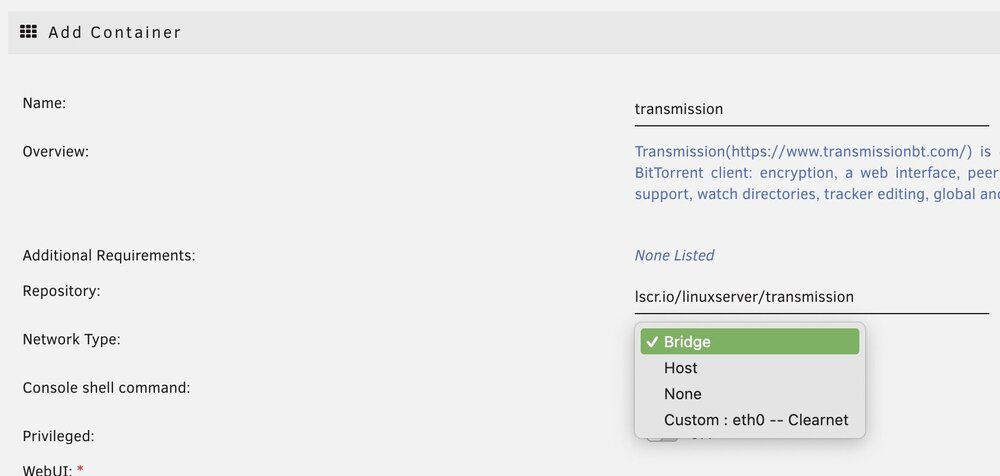Image resolution: width=1000 pixels, height=476 pixels.
Task: Pick the None network option
Action: pos(749,394)
